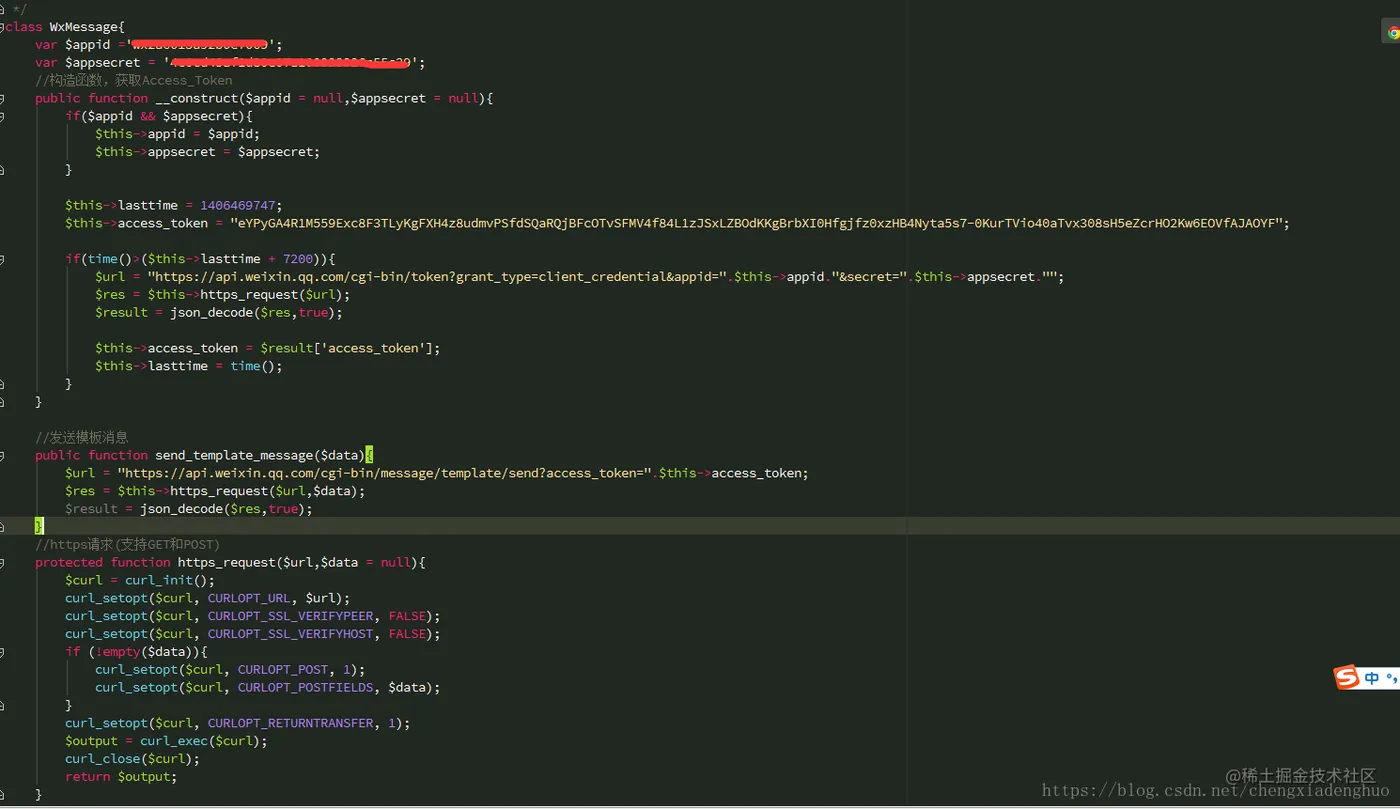The image size is (1400, 809).
Task: Click the CURLOPT_SSL_VERIFYHOST line
Action: tap(253, 634)
